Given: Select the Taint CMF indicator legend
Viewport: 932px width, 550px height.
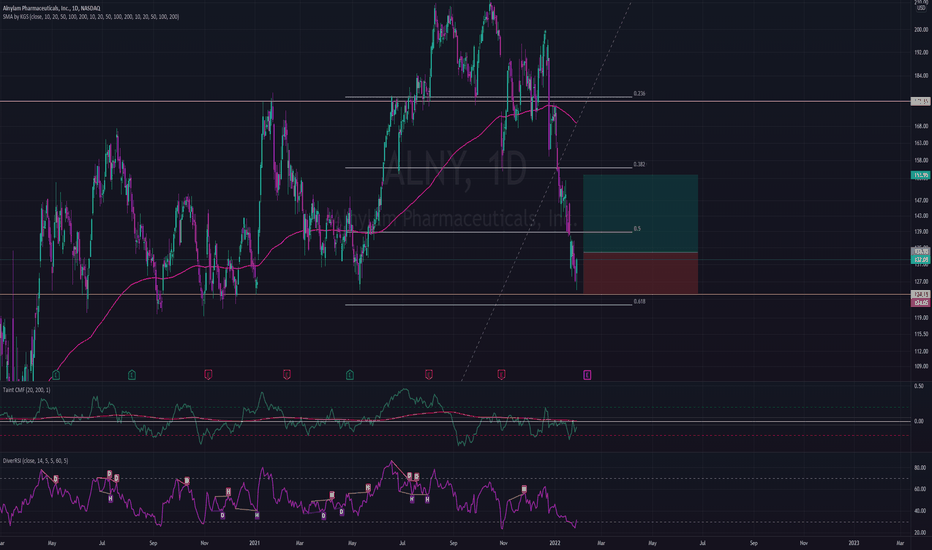Looking at the screenshot, I should pyautogui.click(x=27, y=389).
